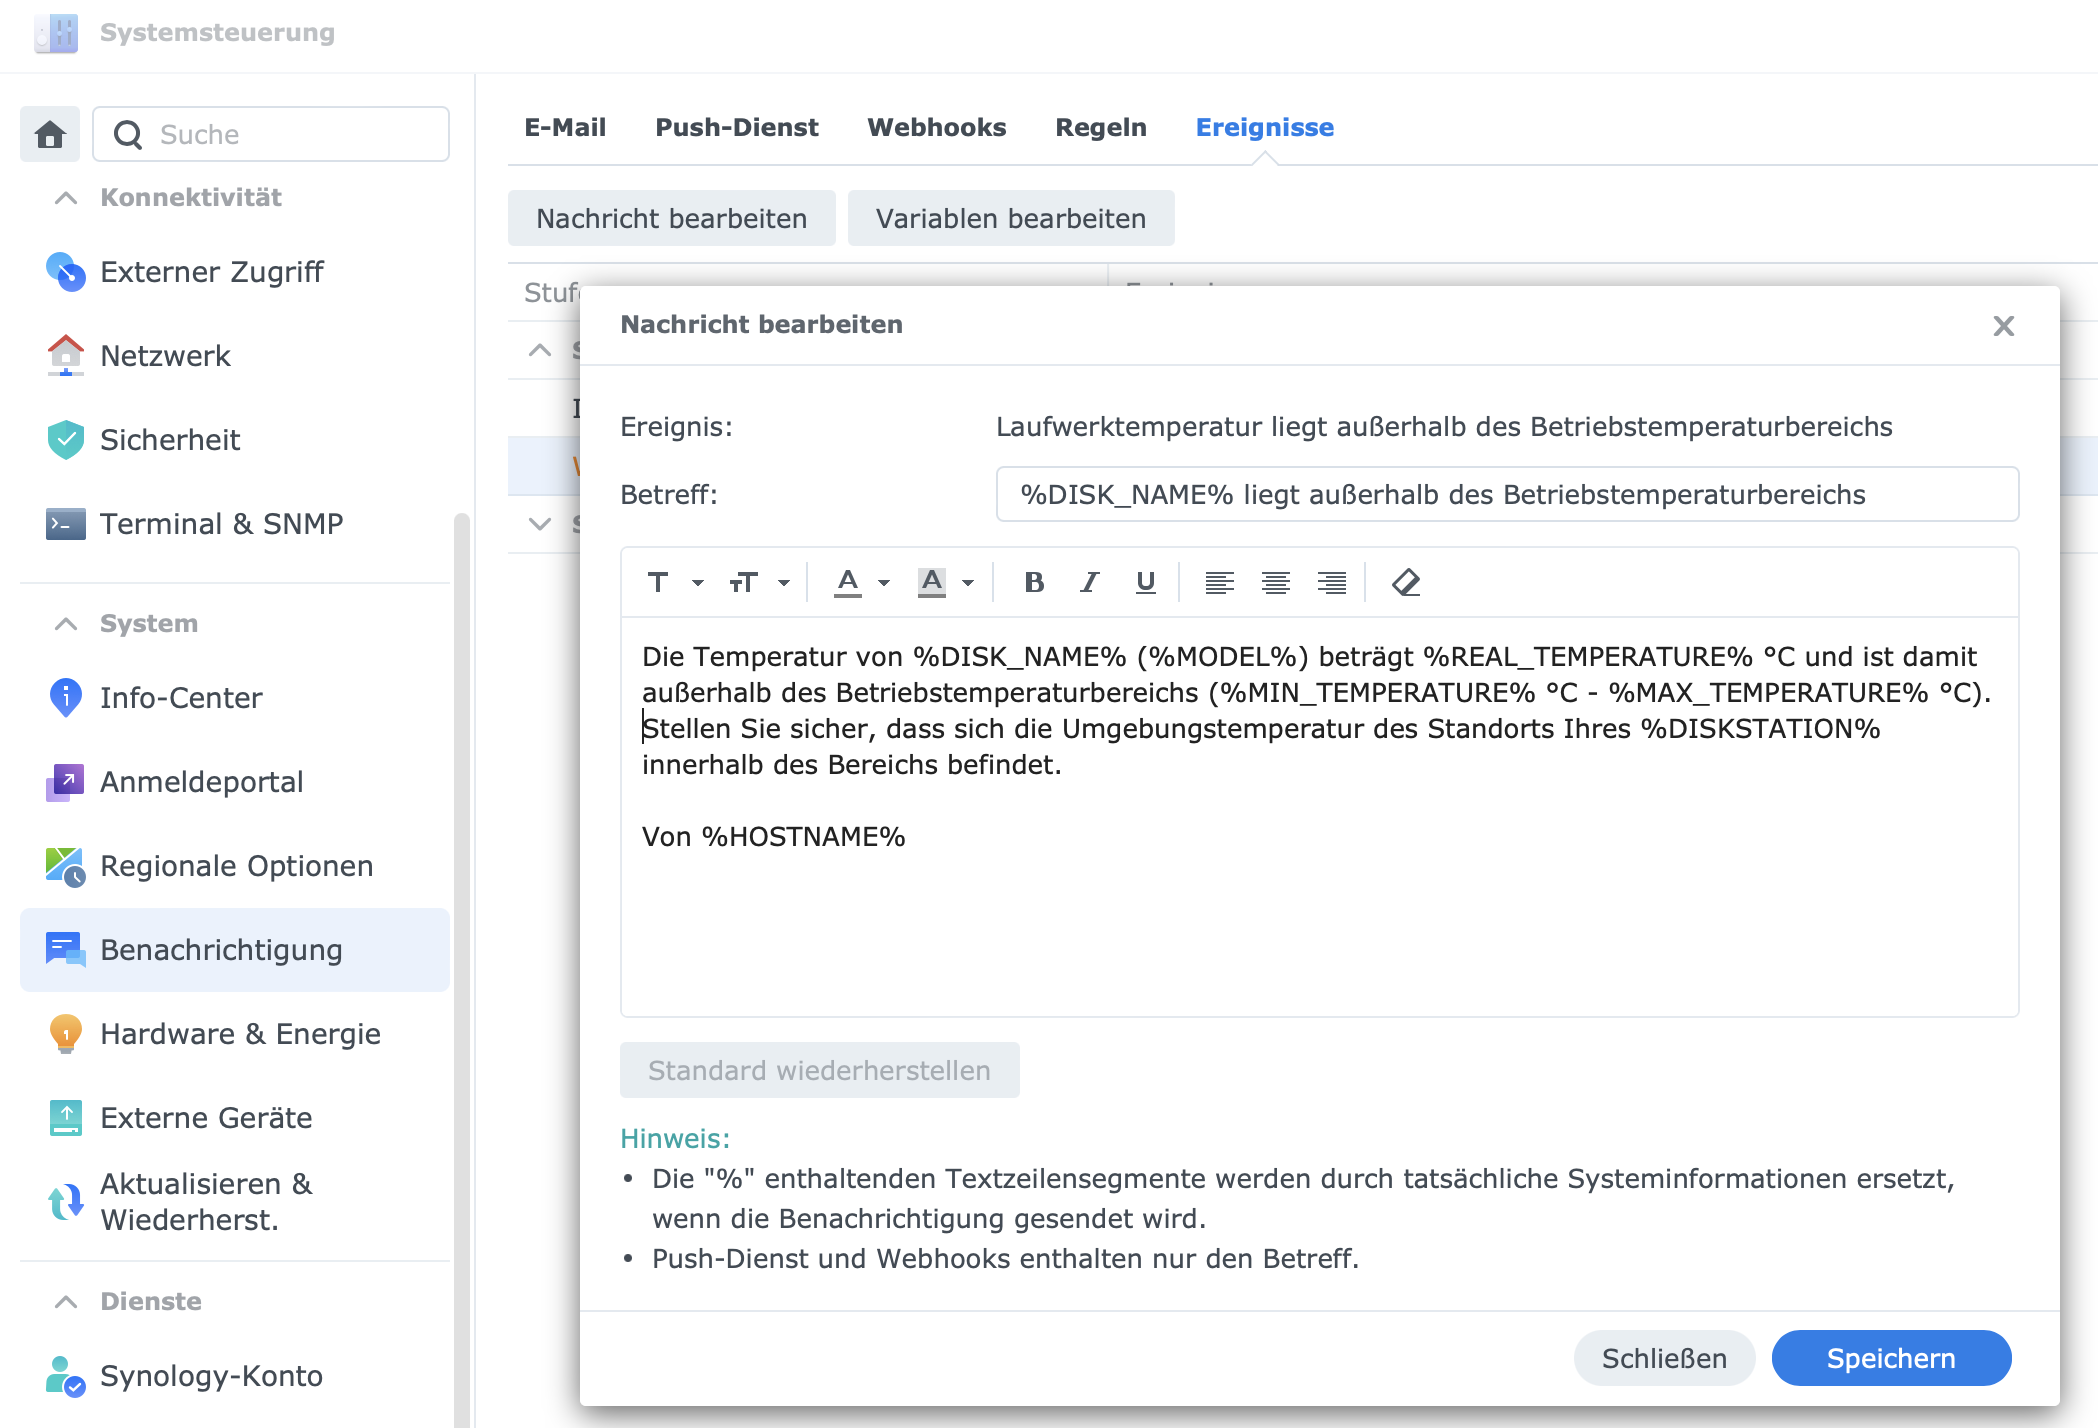
Task: Collapse the System sidebar section
Action: click(x=66, y=624)
